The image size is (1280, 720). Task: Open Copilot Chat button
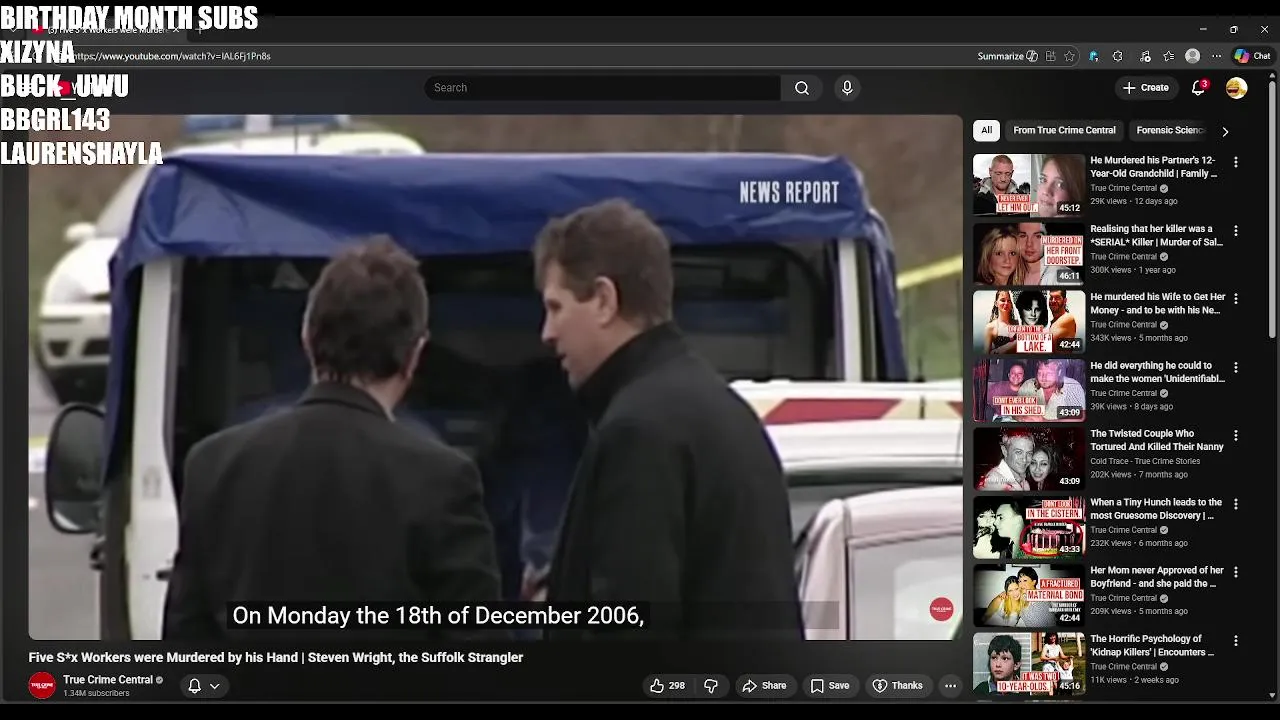pyautogui.click(x=1252, y=56)
